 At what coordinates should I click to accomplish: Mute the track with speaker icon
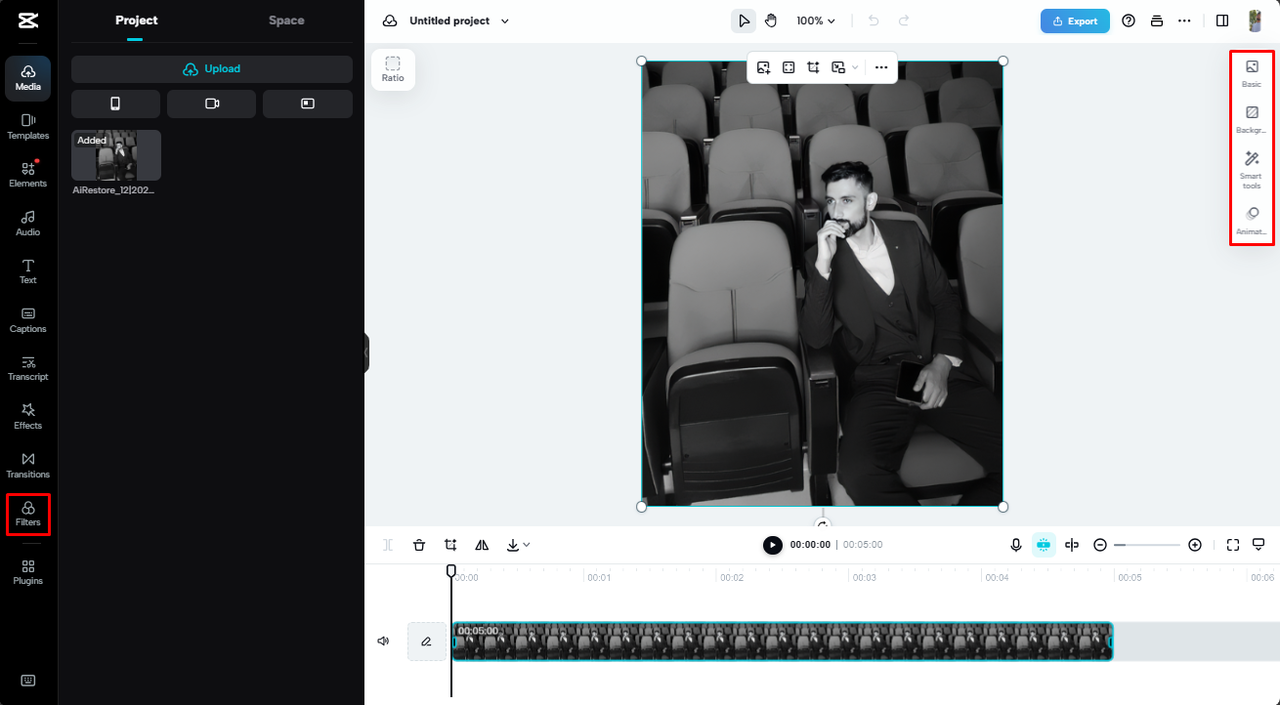[383, 641]
